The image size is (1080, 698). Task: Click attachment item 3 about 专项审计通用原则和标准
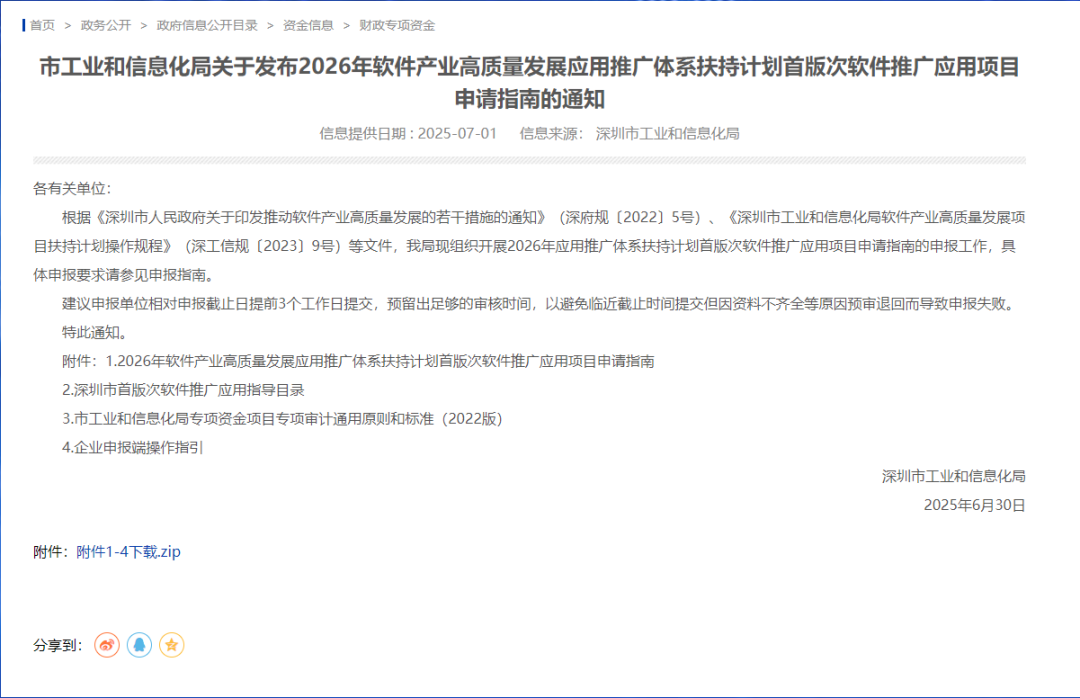282,419
